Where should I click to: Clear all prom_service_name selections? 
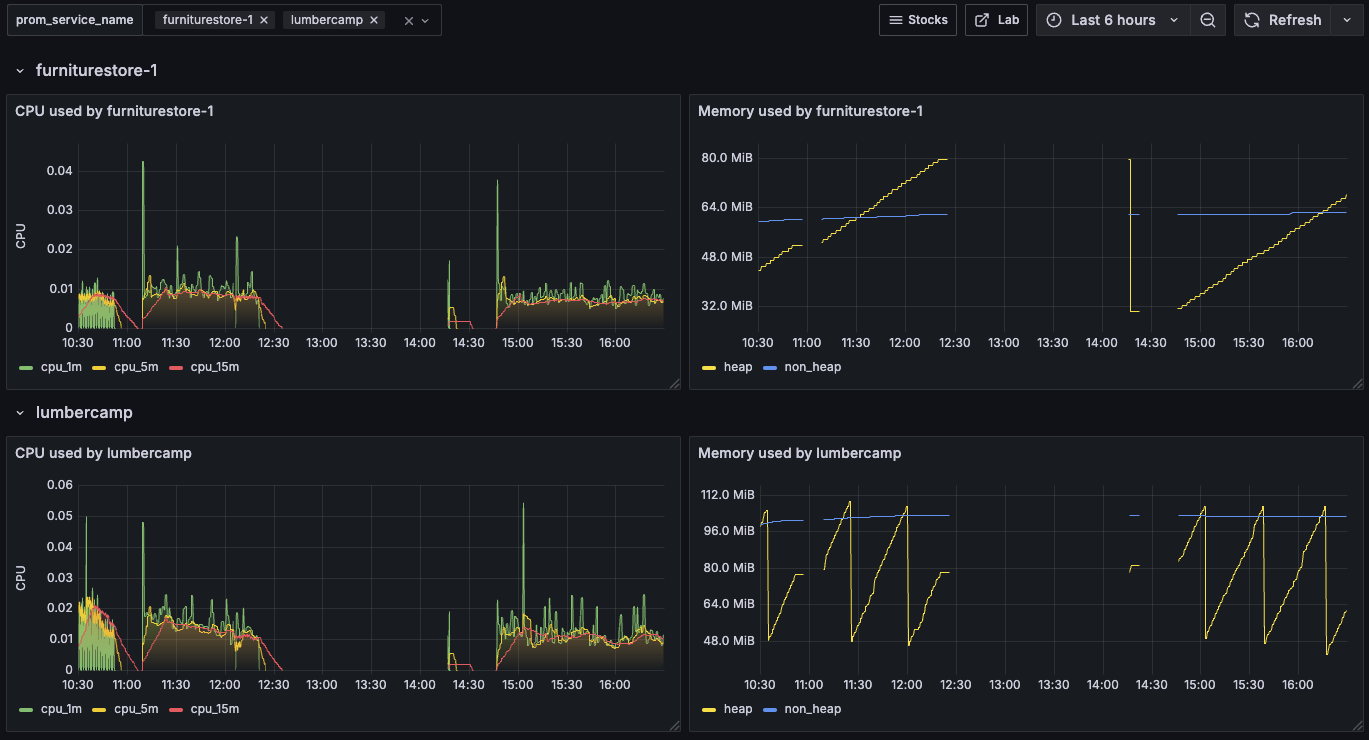(408, 21)
